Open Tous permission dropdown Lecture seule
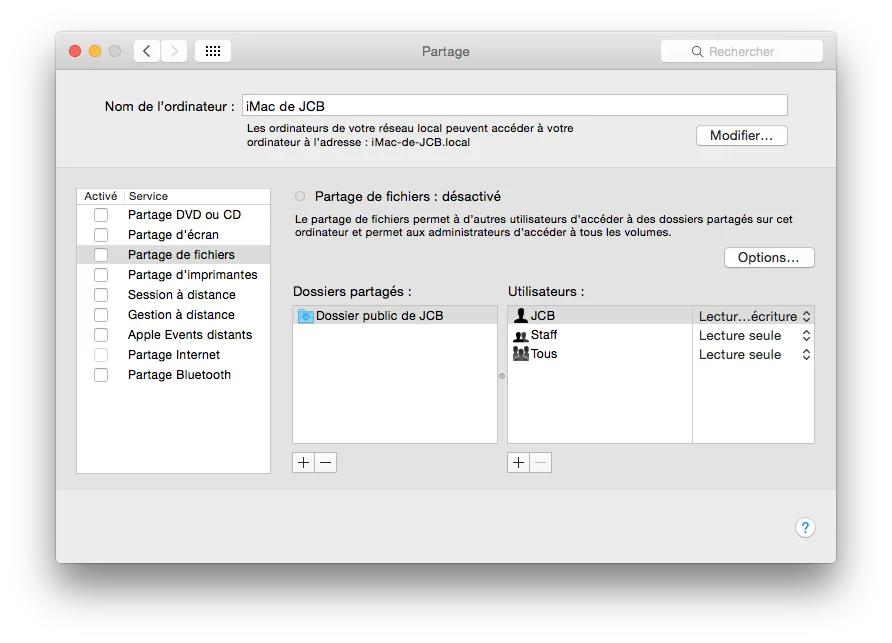Viewport: 892px width, 643px height. (754, 355)
